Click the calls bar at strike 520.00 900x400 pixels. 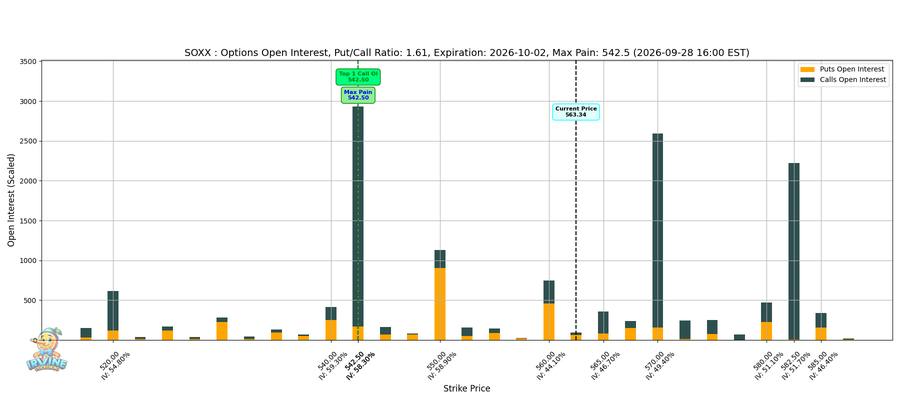(x=113, y=310)
